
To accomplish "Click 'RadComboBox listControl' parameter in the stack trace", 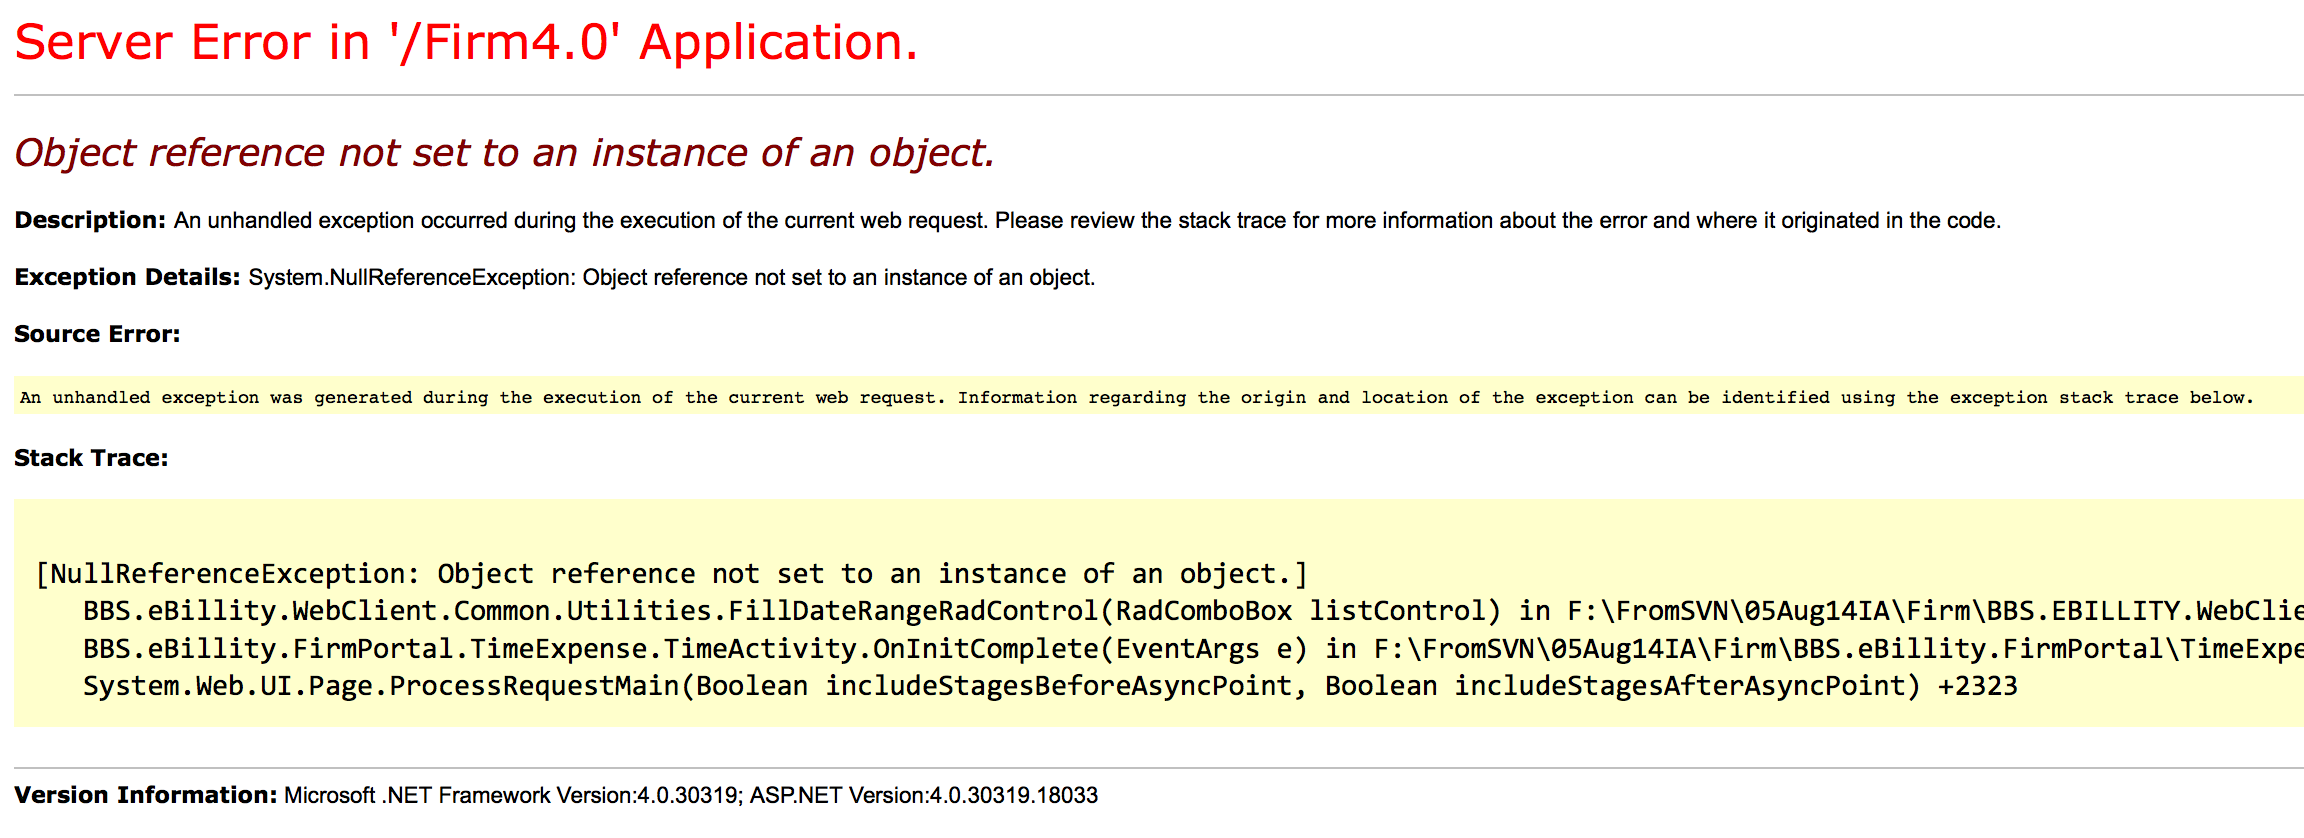I will 1300,611.
